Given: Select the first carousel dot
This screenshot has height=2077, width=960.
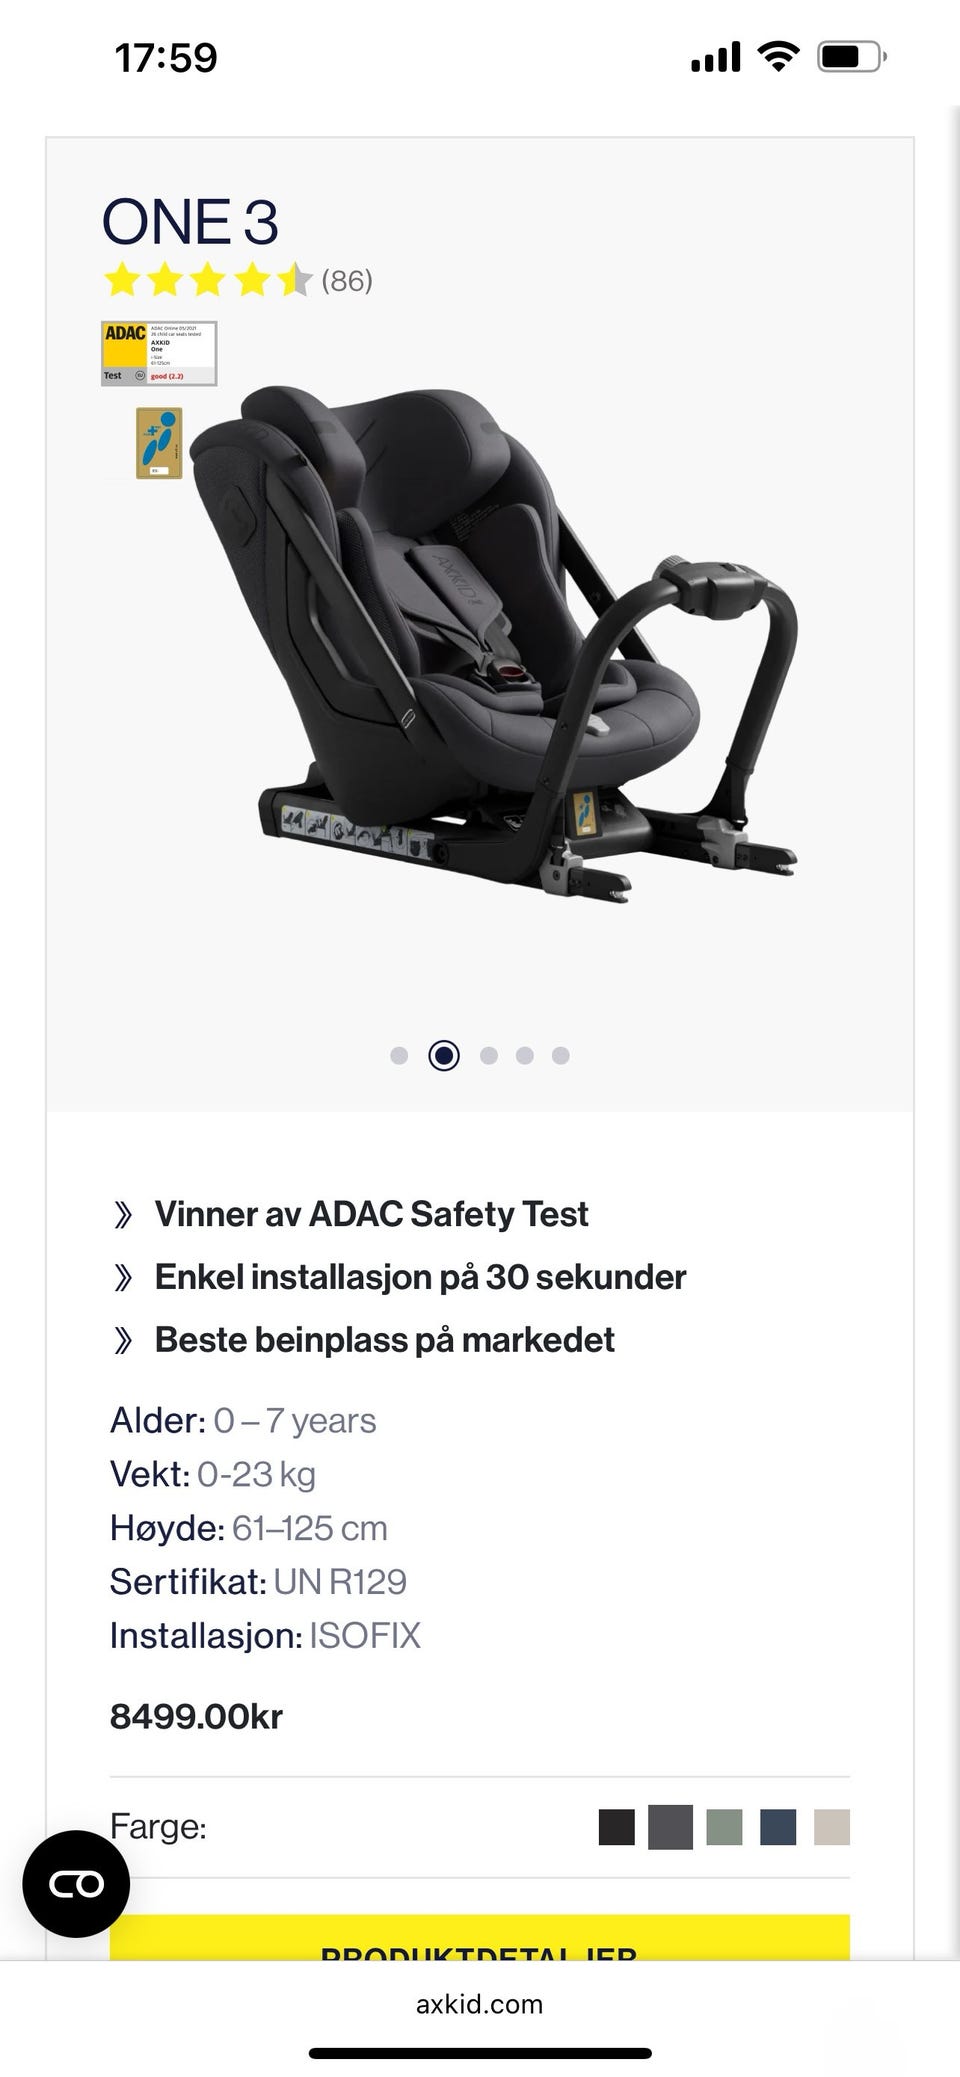Looking at the screenshot, I should [x=399, y=1055].
